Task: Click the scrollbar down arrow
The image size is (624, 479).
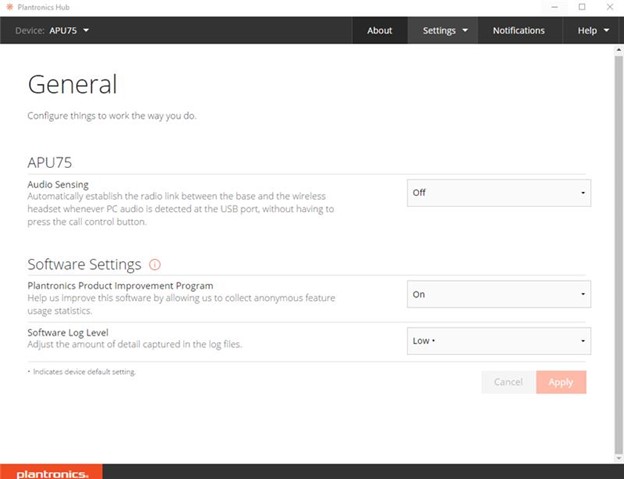Action: [x=618, y=457]
